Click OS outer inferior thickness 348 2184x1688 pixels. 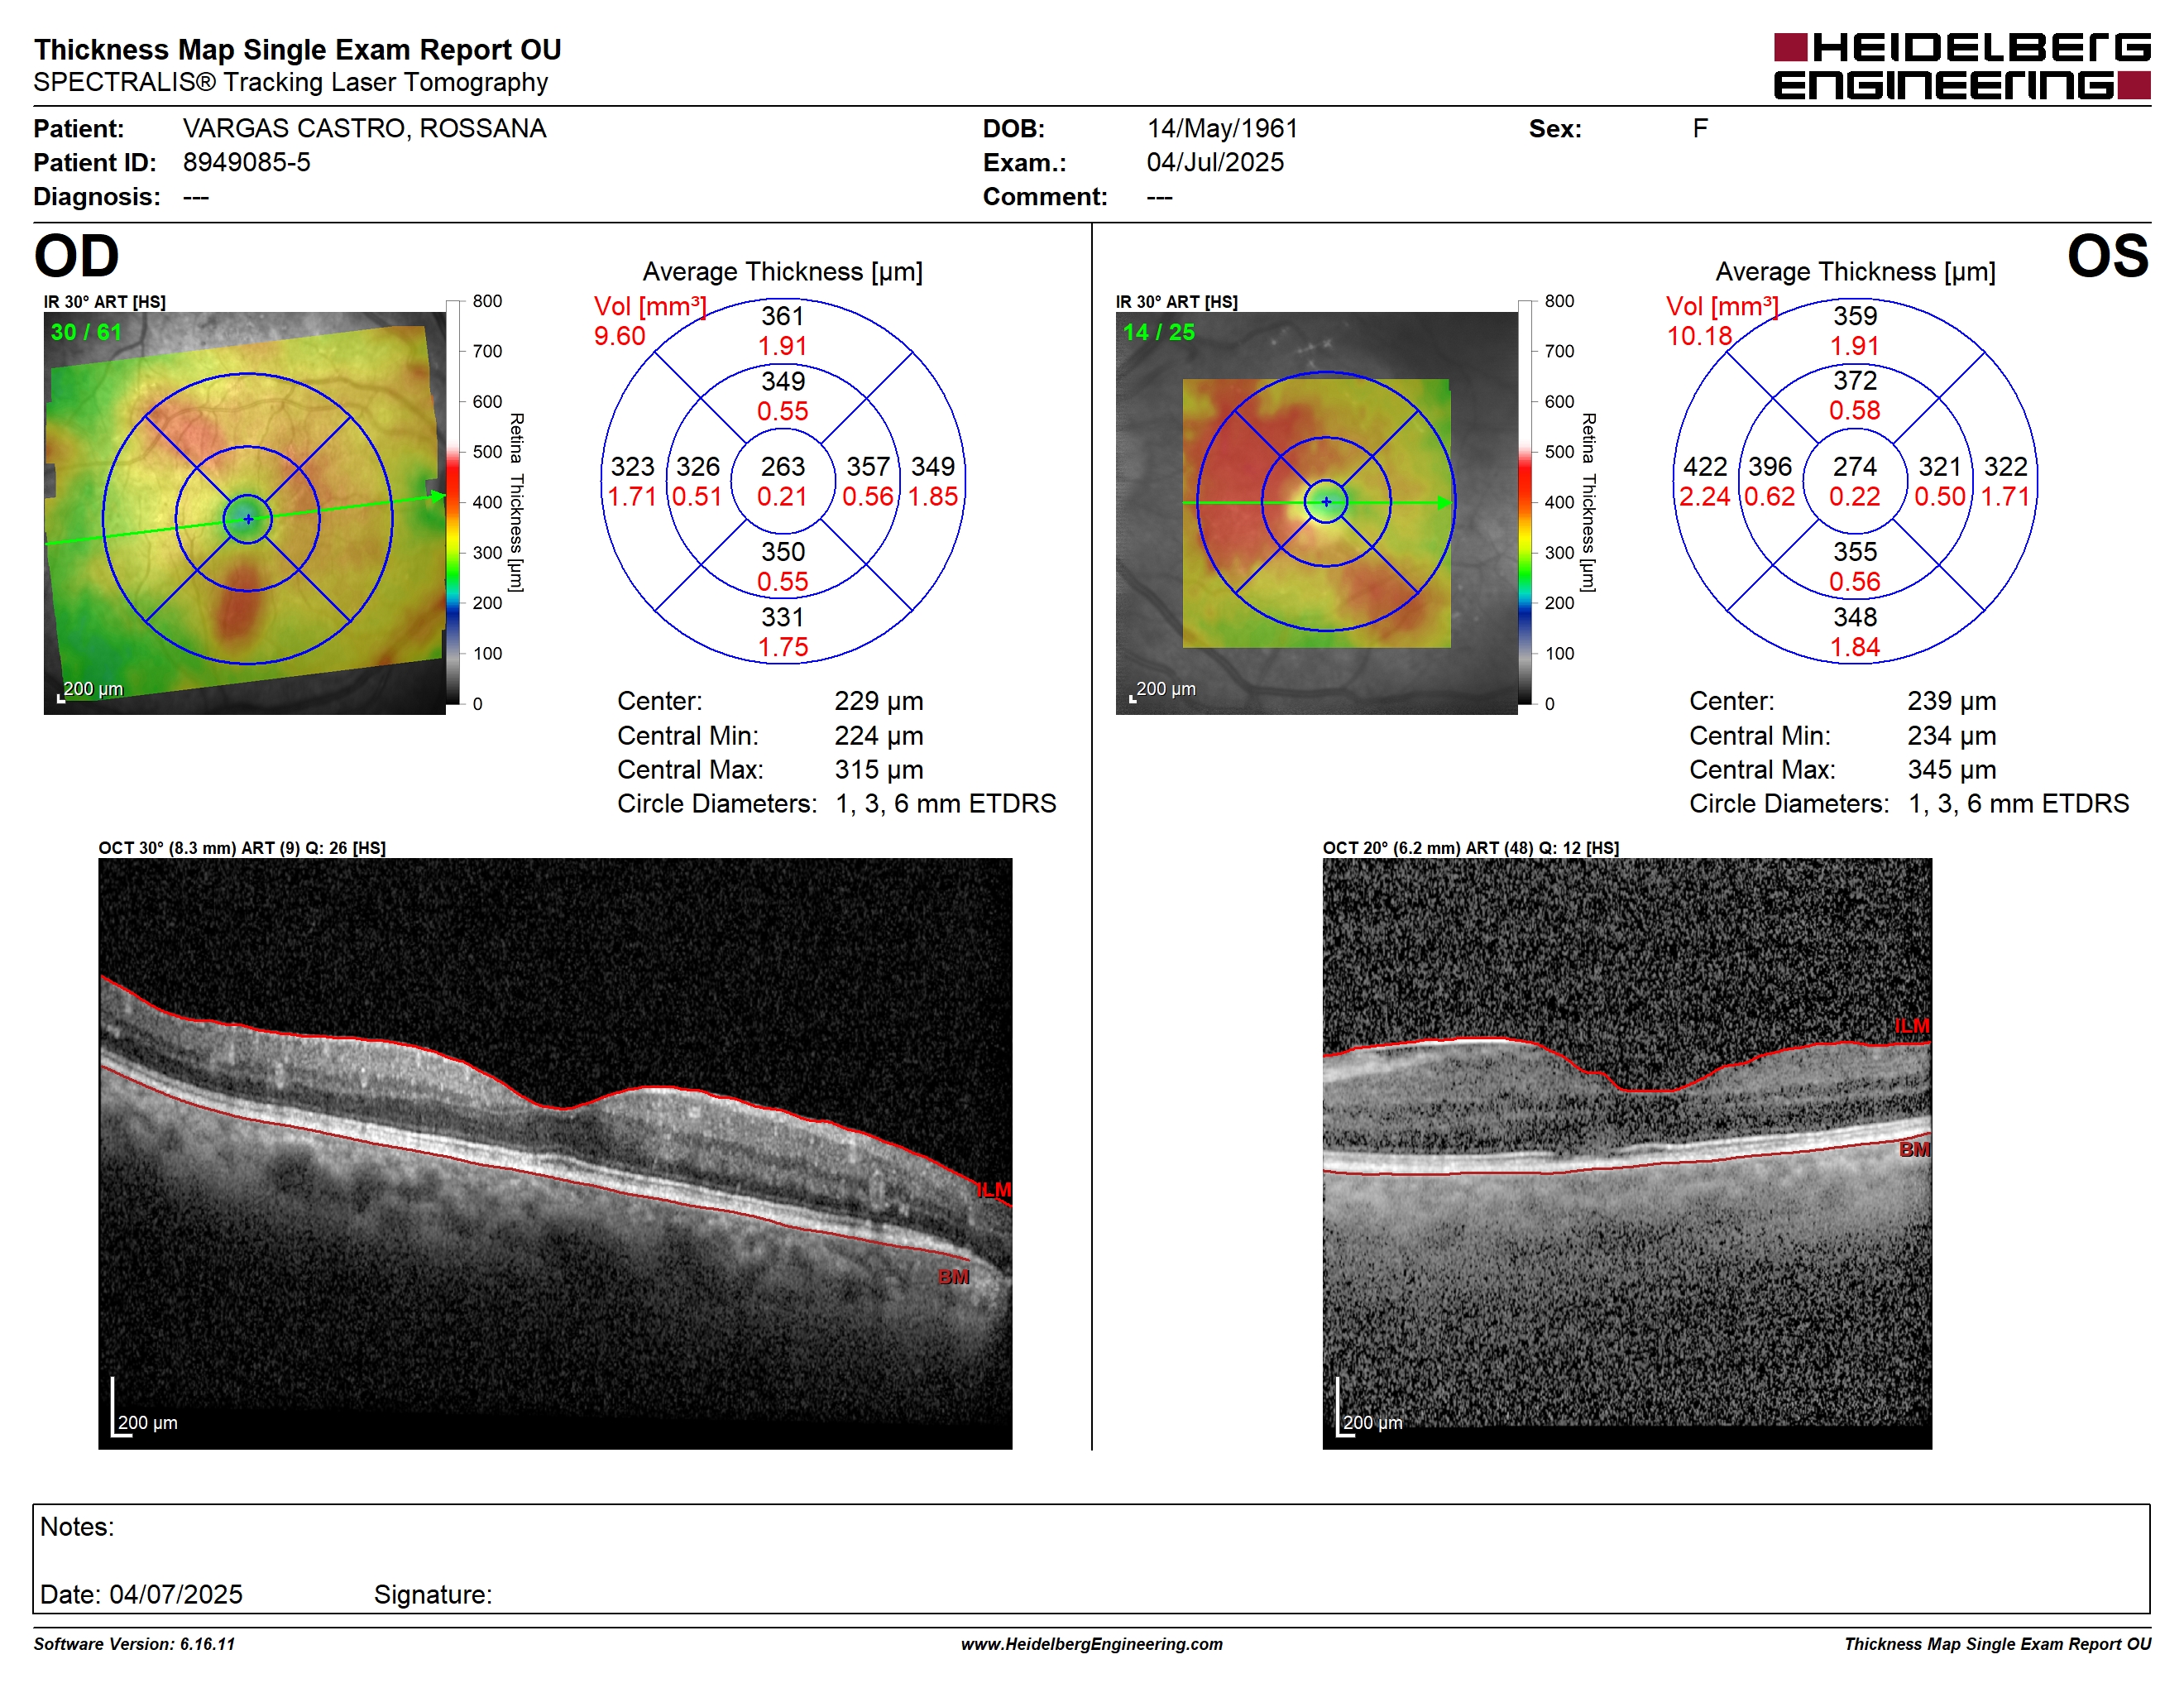tap(1854, 617)
